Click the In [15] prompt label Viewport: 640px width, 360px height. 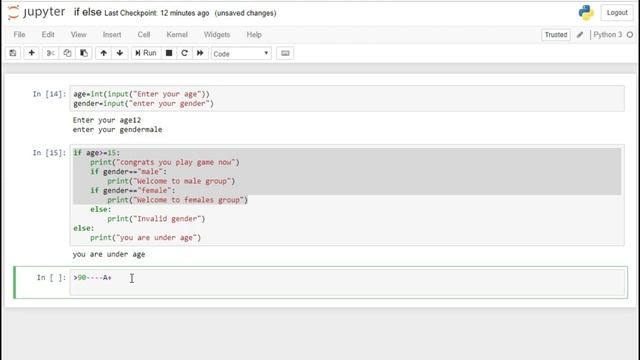coord(49,153)
